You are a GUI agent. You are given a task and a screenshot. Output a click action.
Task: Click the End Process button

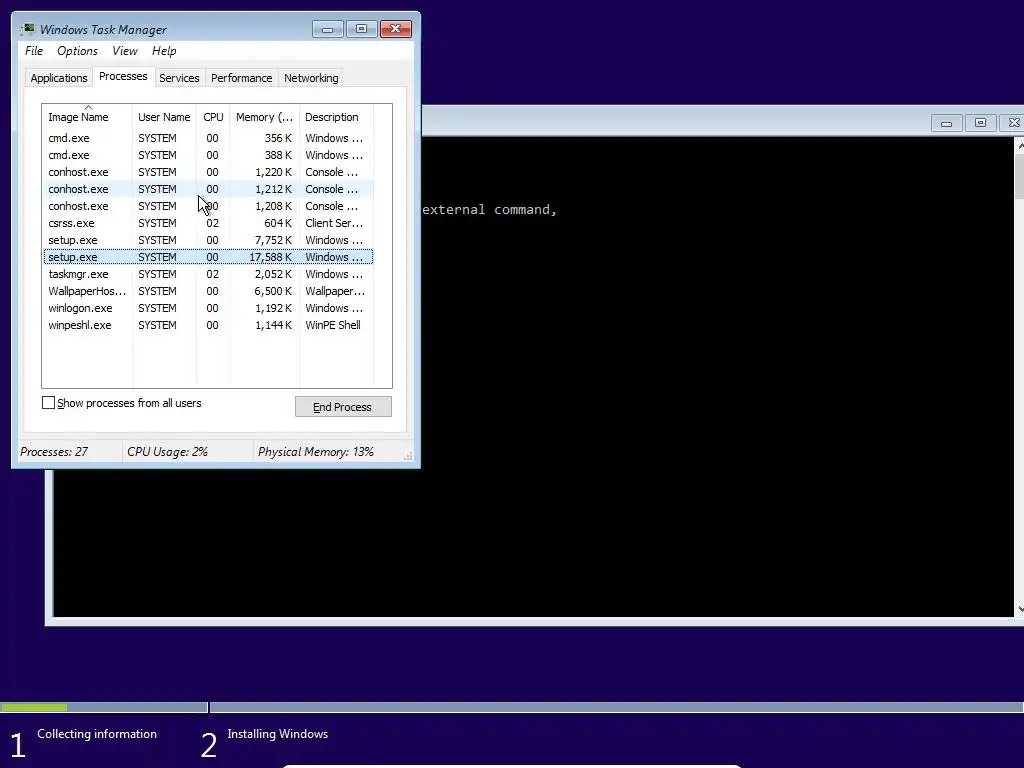tap(343, 407)
